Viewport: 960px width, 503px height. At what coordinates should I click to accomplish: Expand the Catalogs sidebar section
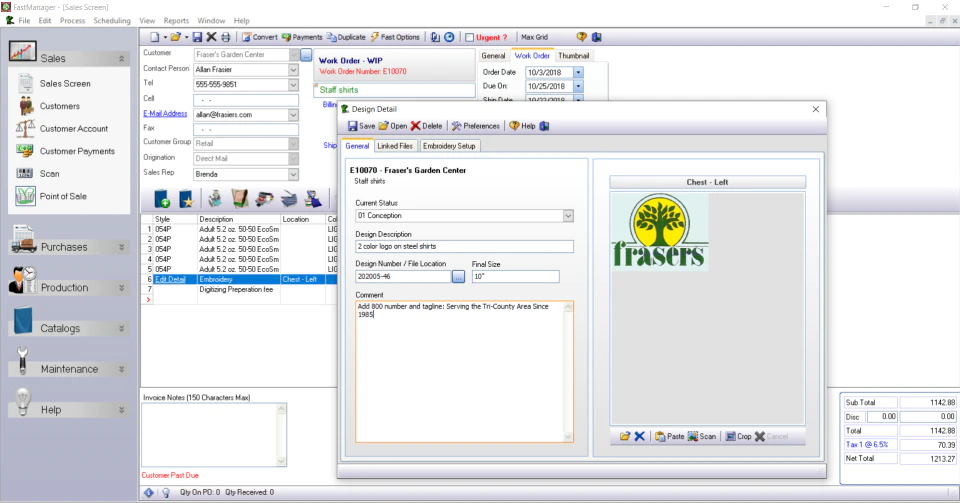pyautogui.click(x=121, y=329)
